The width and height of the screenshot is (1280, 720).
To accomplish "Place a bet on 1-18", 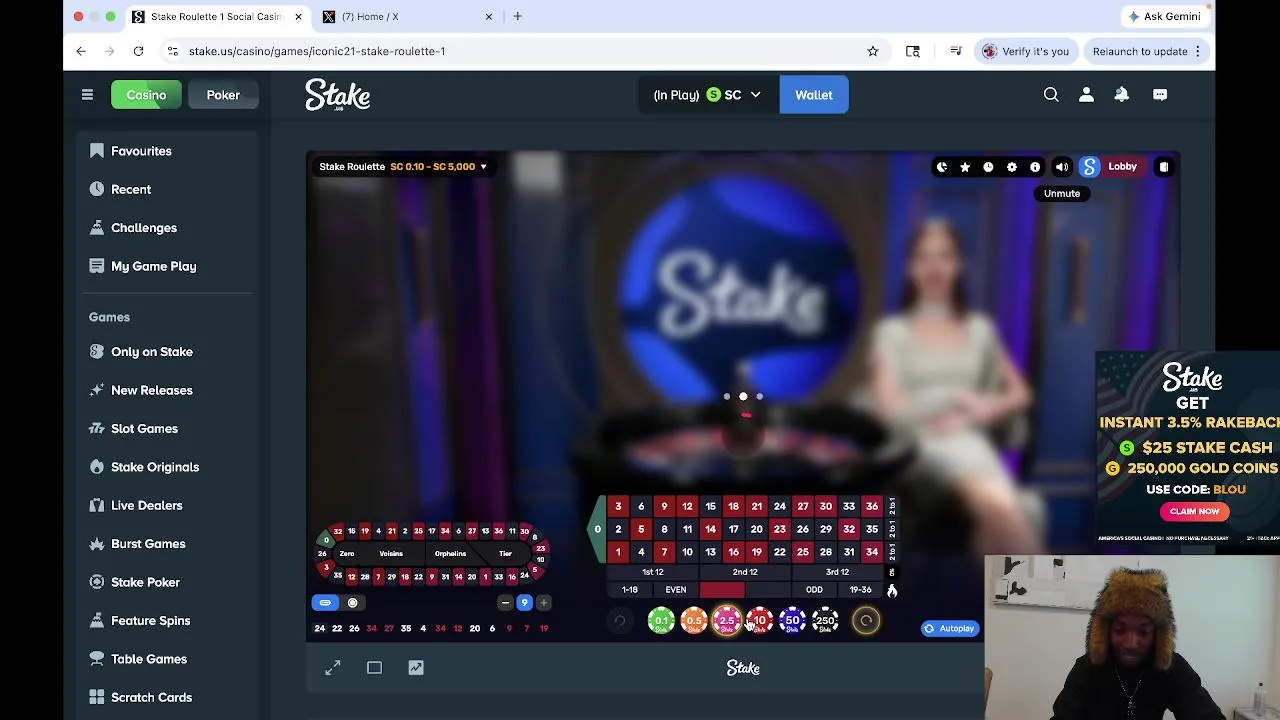I will click(x=630, y=590).
